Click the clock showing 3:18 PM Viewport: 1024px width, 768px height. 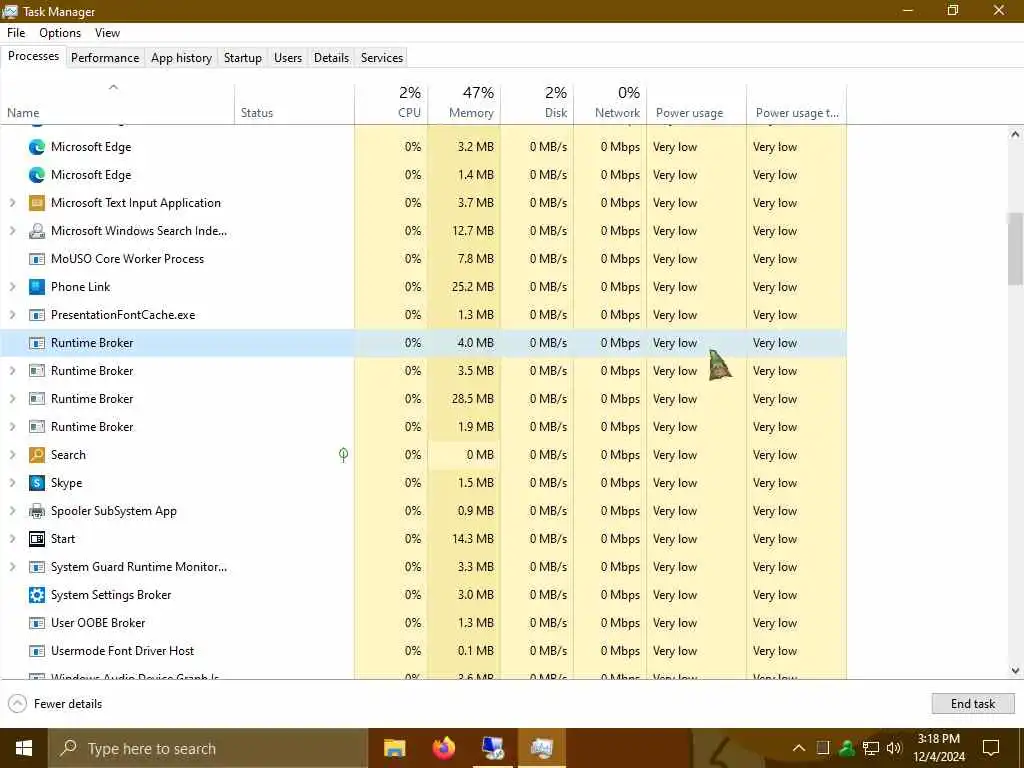[938, 739]
